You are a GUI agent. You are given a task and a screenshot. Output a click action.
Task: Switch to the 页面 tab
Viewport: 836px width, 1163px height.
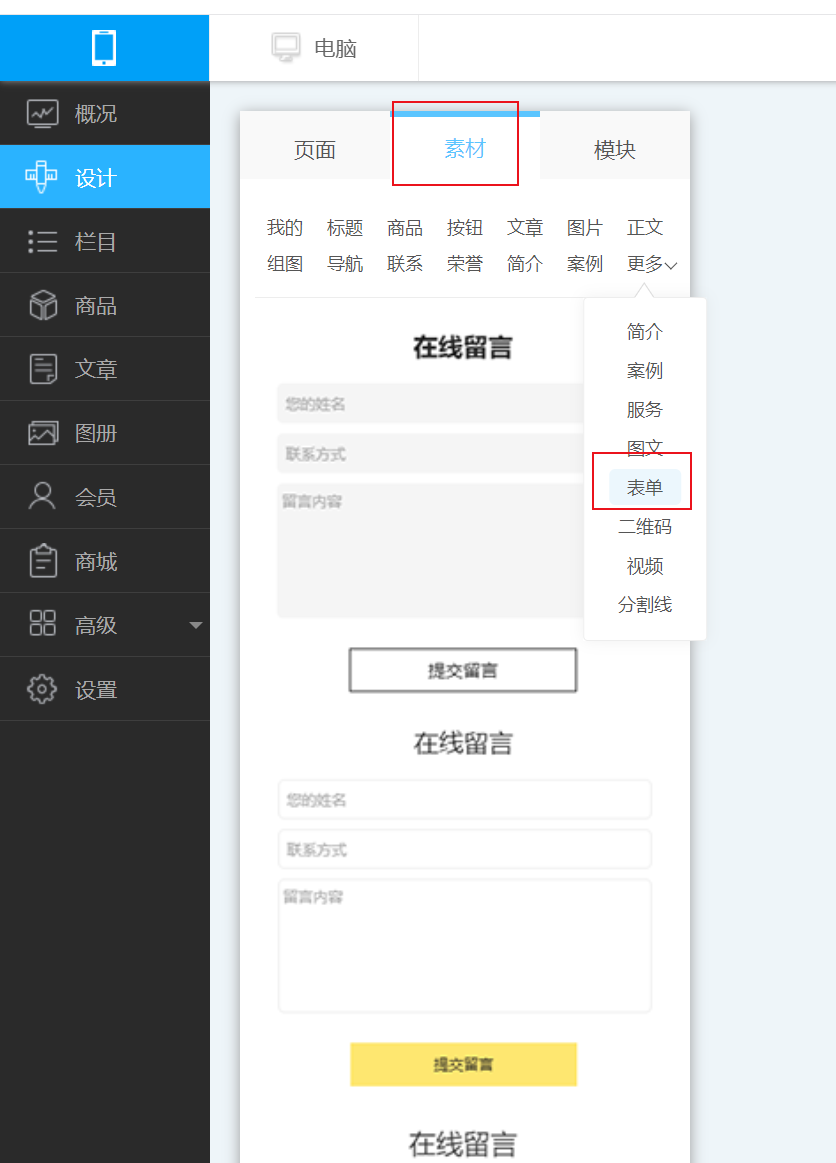point(314,150)
